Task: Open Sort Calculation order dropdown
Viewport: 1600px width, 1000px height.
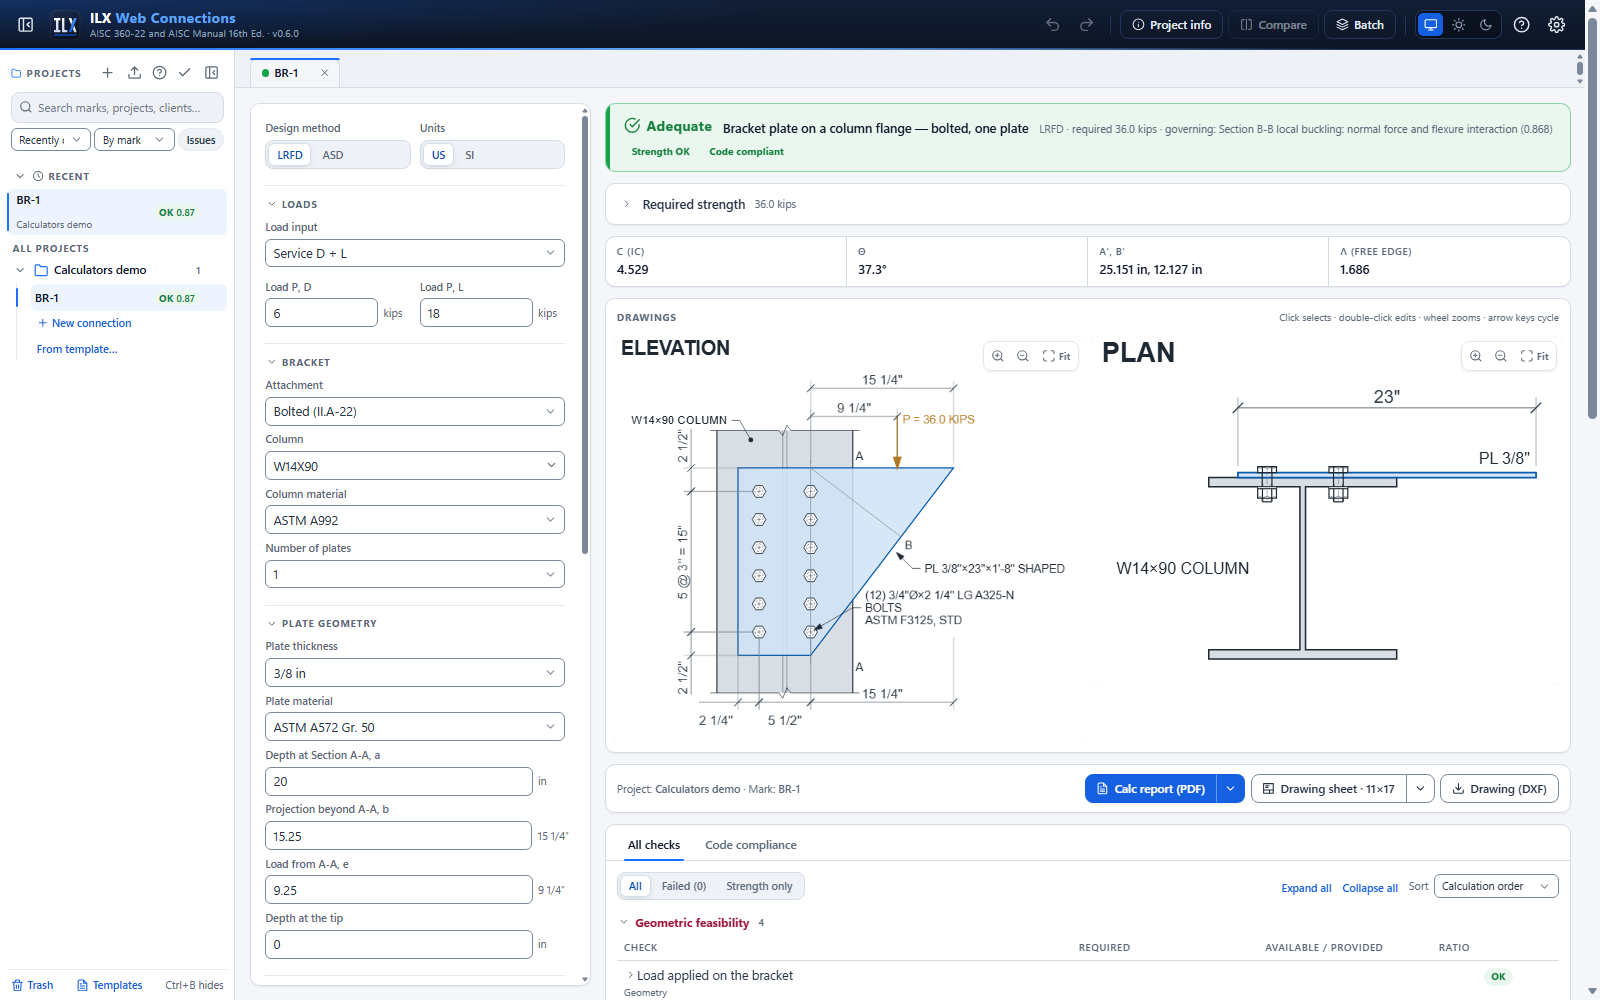Action: pyautogui.click(x=1496, y=886)
